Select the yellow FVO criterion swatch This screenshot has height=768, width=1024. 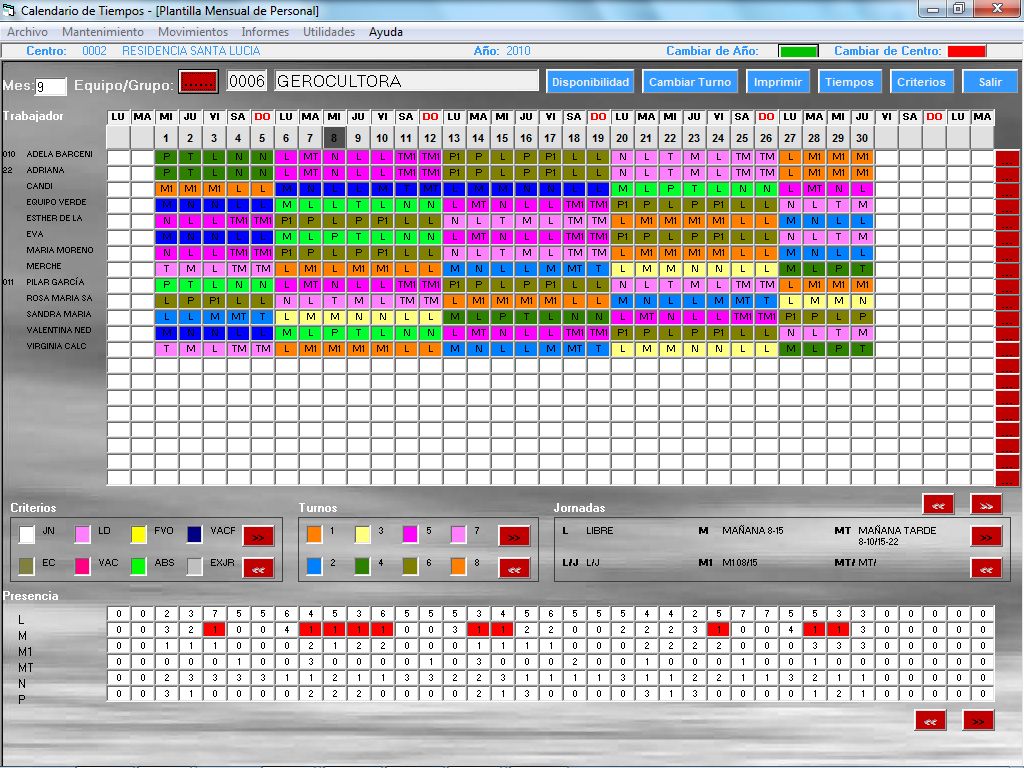pos(139,535)
